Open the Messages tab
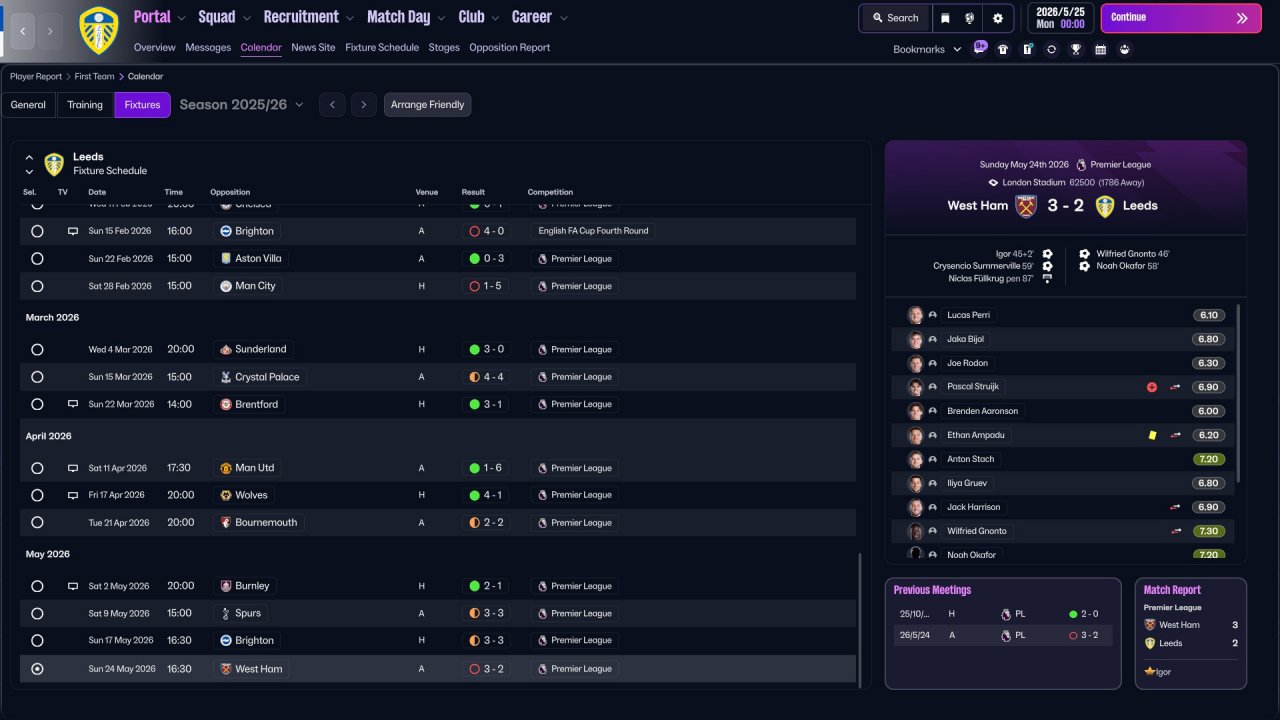The height and width of the screenshot is (720, 1280). point(208,47)
